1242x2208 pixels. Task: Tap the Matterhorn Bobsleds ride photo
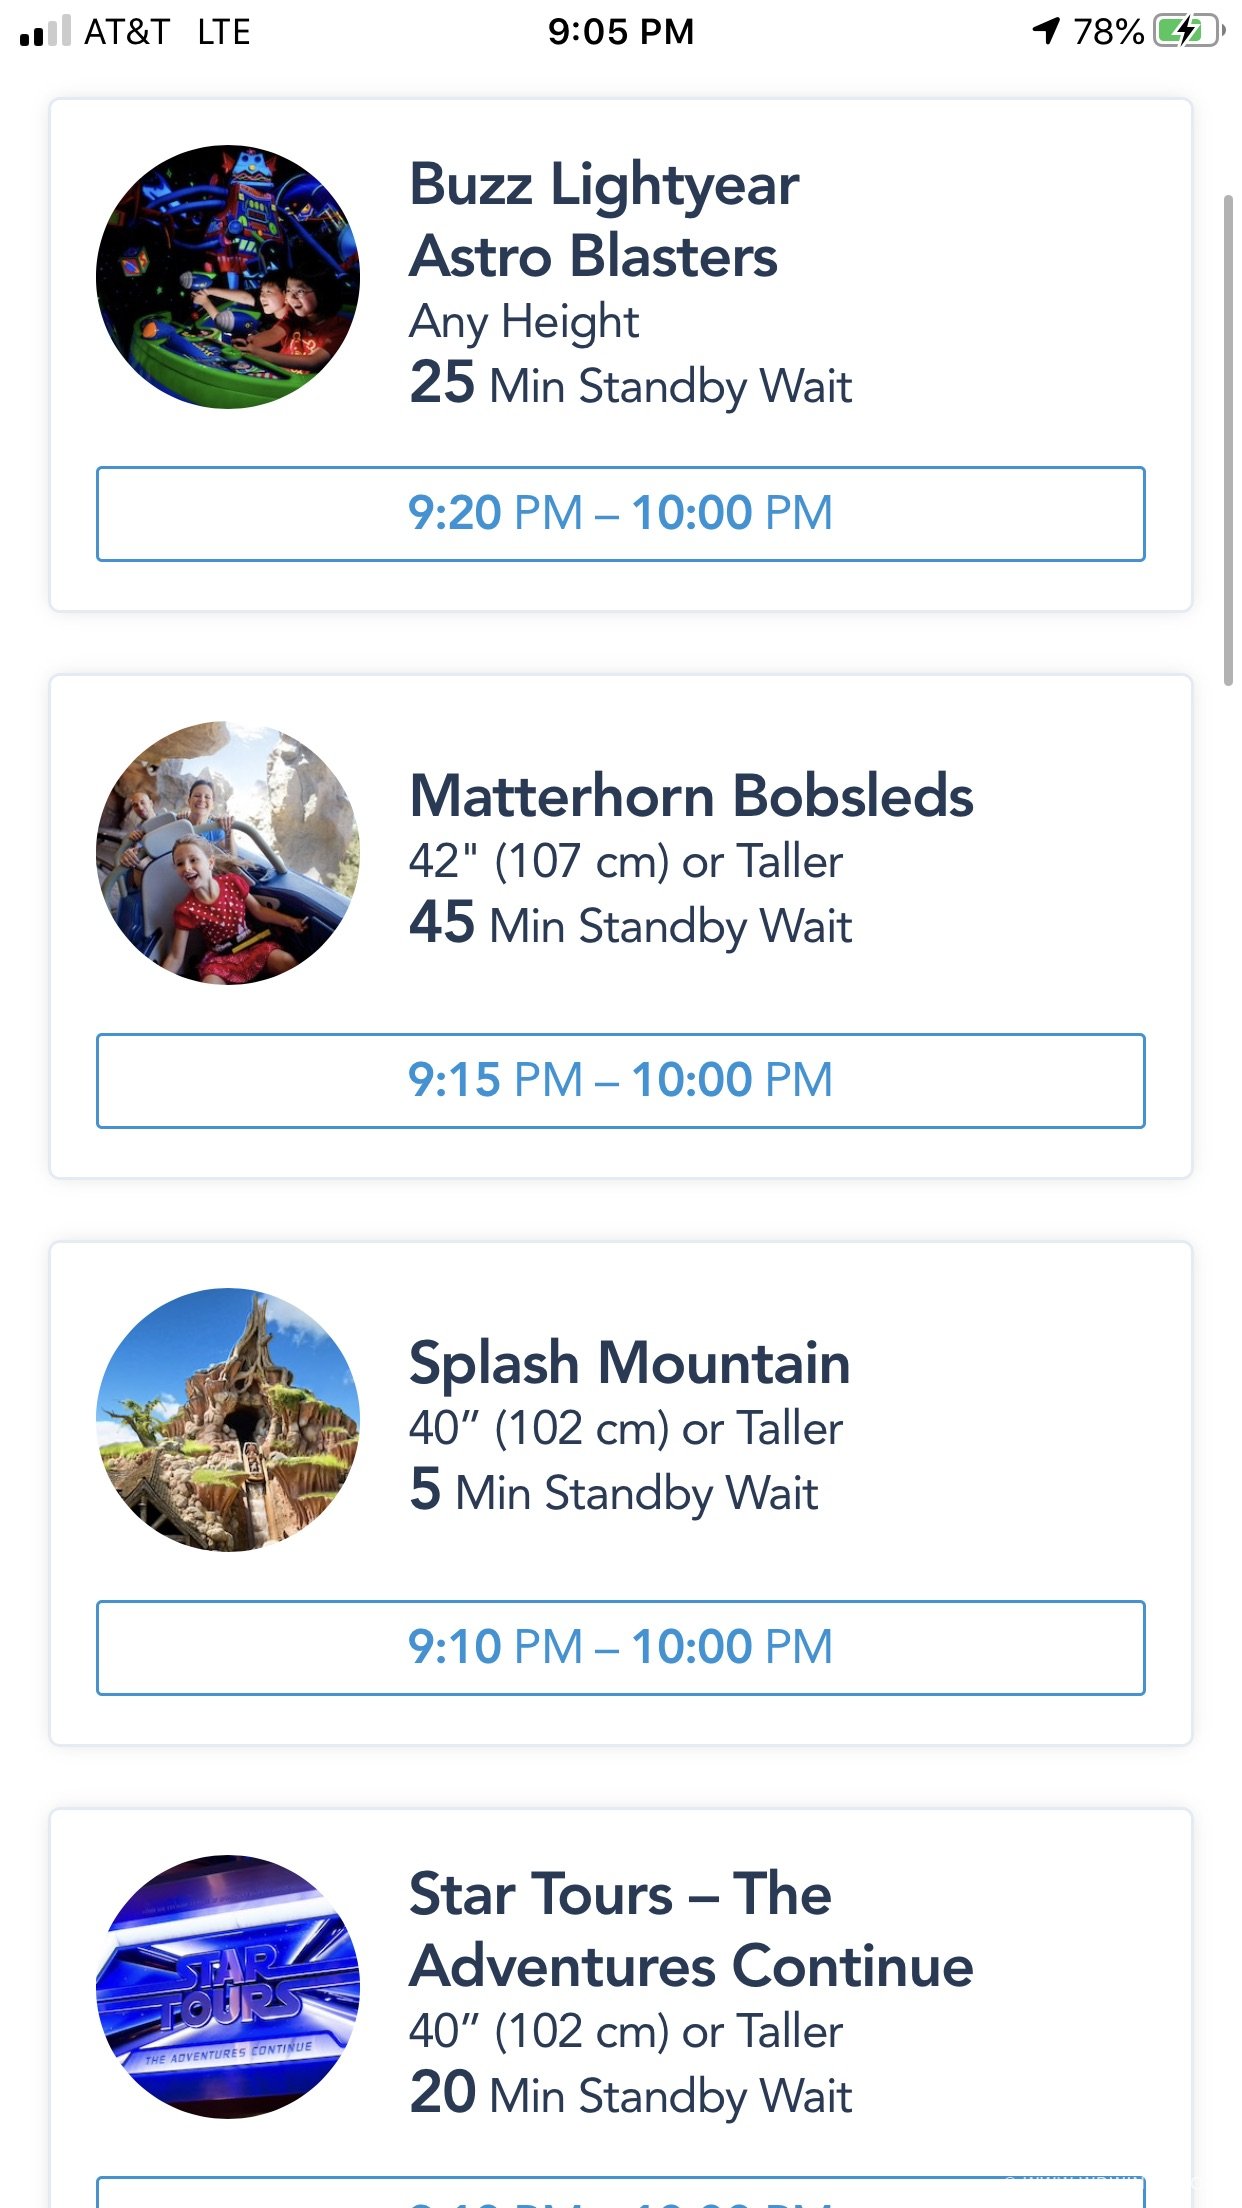pyautogui.click(x=228, y=853)
